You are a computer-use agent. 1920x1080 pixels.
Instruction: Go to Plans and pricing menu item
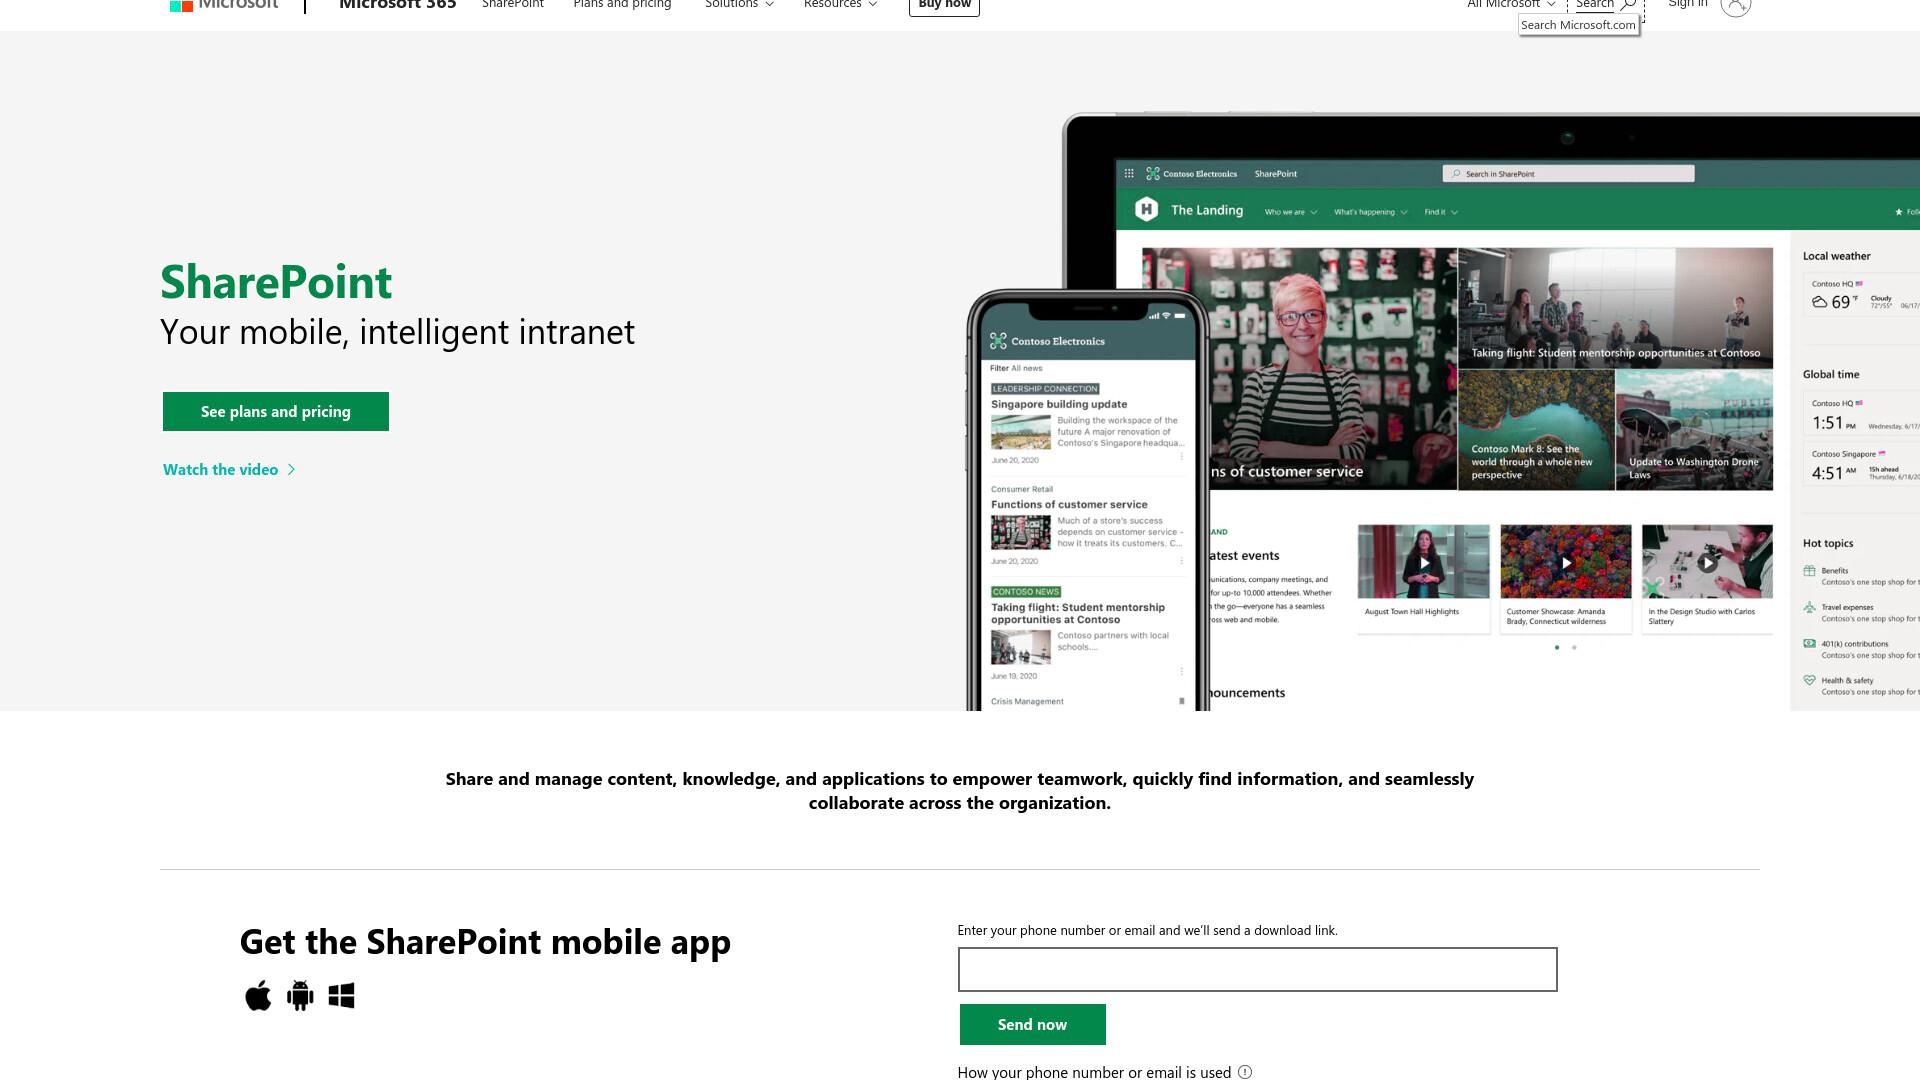pos(622,5)
